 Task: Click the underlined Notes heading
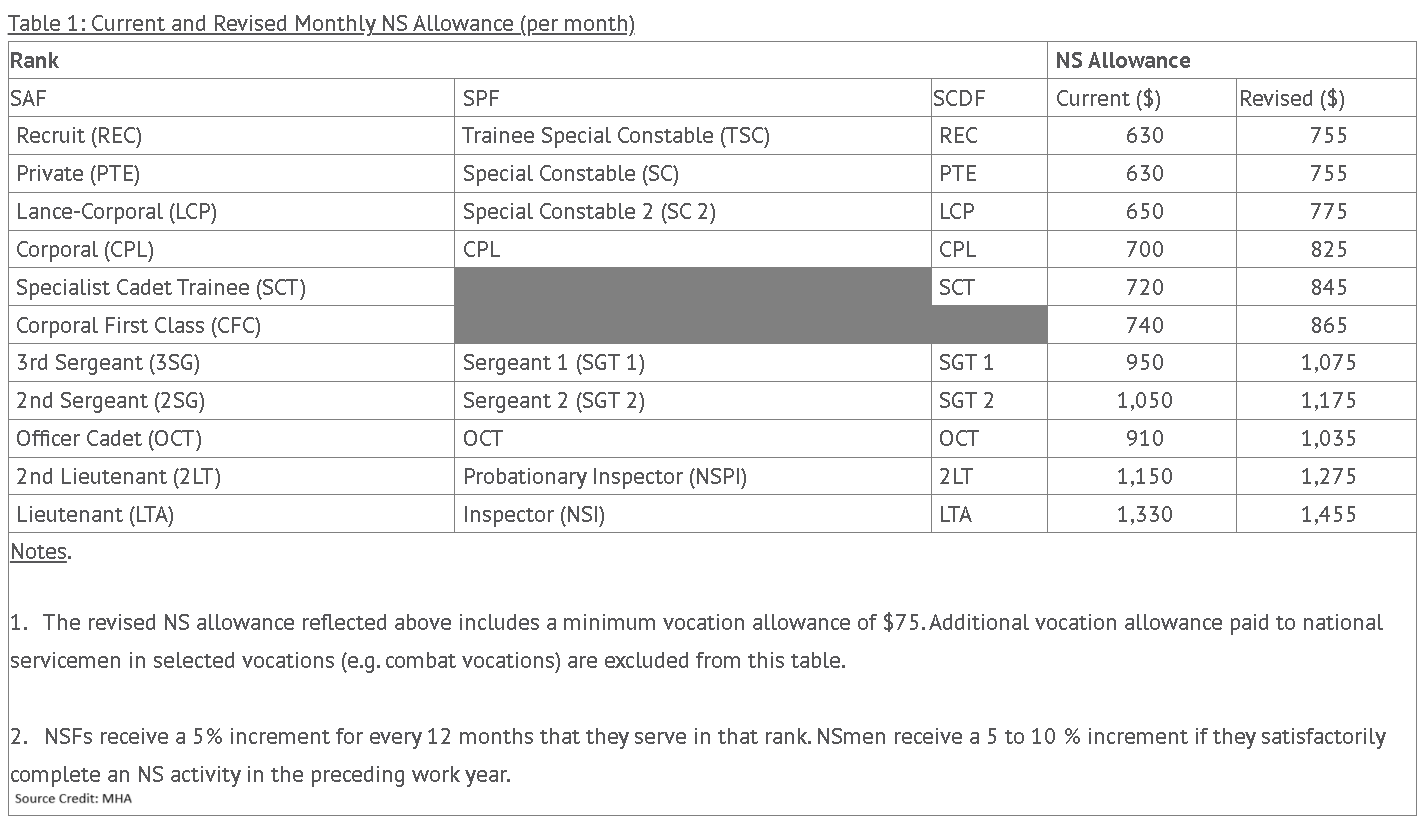[40, 551]
